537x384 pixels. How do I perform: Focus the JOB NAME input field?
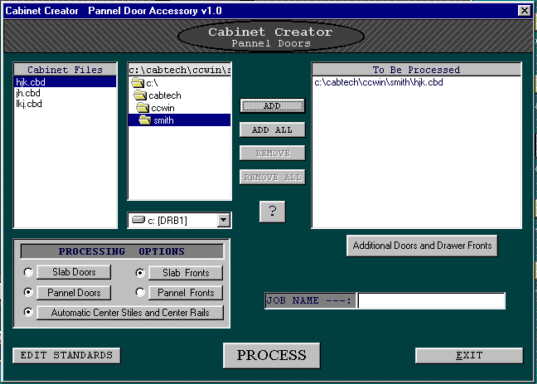[432, 301]
